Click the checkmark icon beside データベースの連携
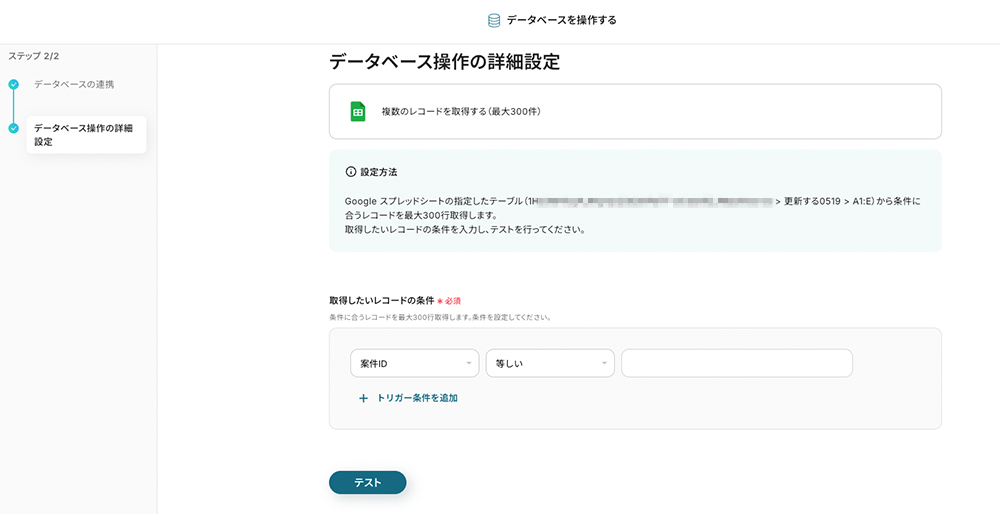Screen dimensions: 1000x514 [14, 85]
